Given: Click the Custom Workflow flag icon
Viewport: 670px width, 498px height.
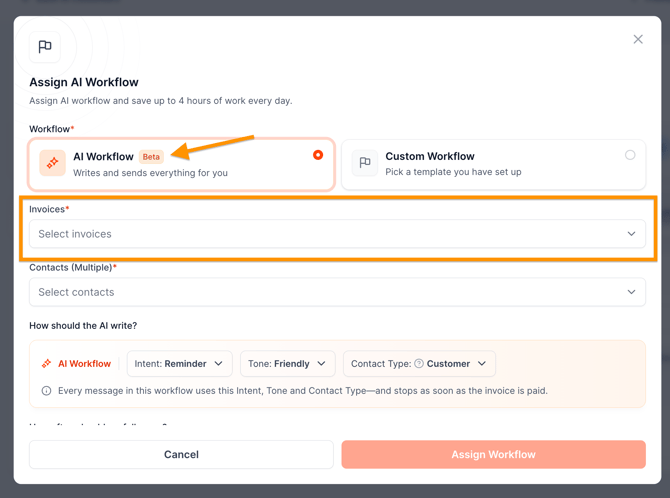Looking at the screenshot, I should 365,163.
